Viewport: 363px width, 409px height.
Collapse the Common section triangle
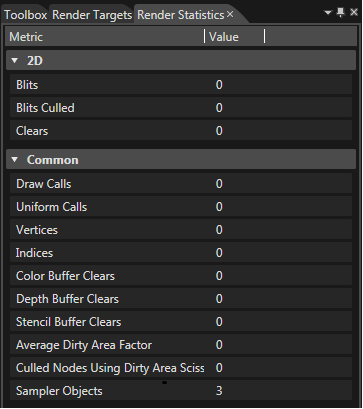[x=14, y=160]
